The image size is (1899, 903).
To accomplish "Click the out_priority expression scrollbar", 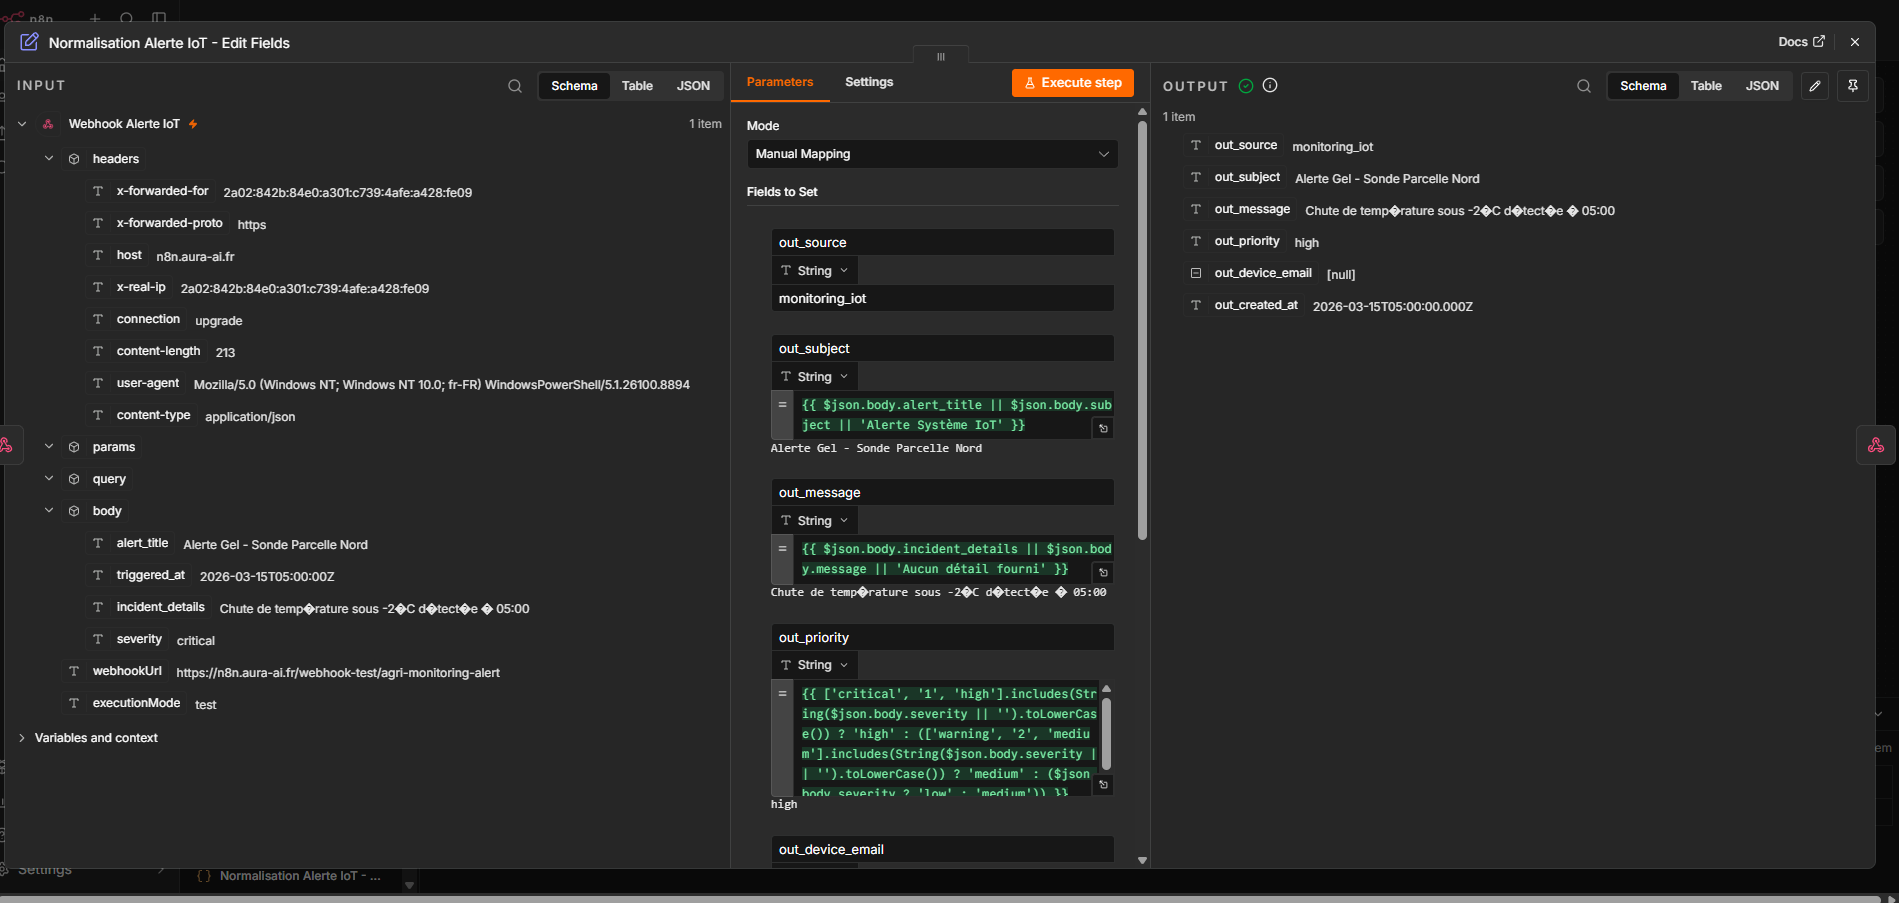I will [x=1106, y=734].
